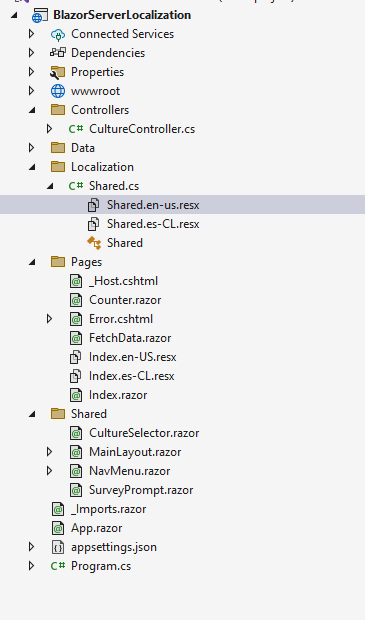Screen dimensions: 365x620
Task: Click the C# icon of Shared.cs
Action: pyautogui.click(x=76, y=186)
